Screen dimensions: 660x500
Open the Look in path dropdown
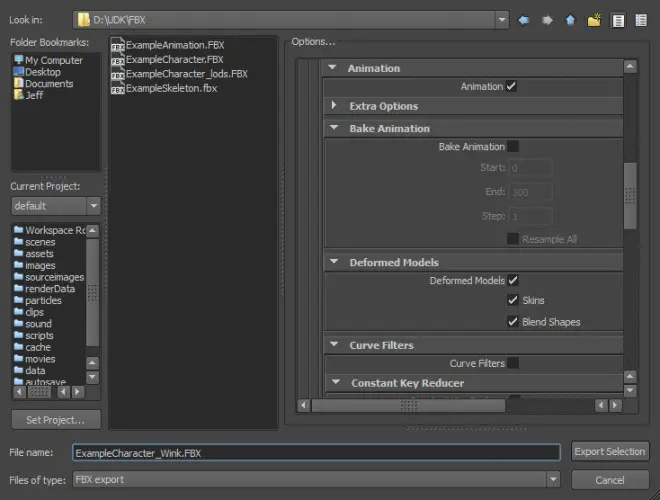(502, 20)
